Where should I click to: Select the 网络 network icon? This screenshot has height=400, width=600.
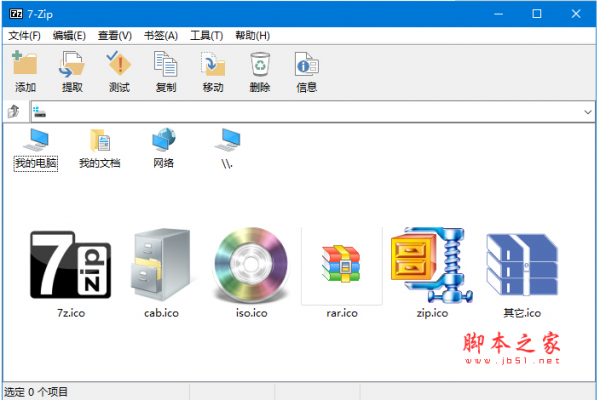[x=164, y=139]
